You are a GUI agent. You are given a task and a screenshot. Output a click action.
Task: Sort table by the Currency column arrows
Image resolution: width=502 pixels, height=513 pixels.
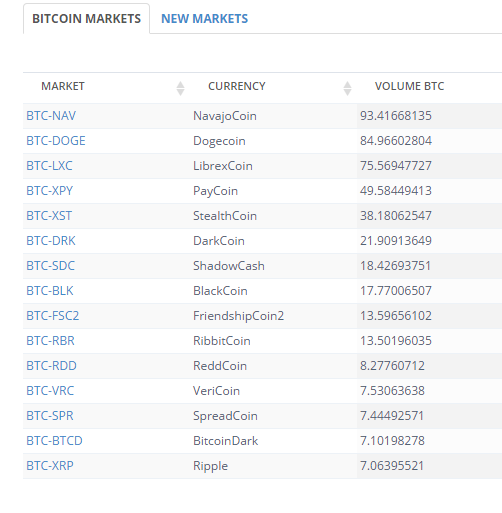coord(347,88)
